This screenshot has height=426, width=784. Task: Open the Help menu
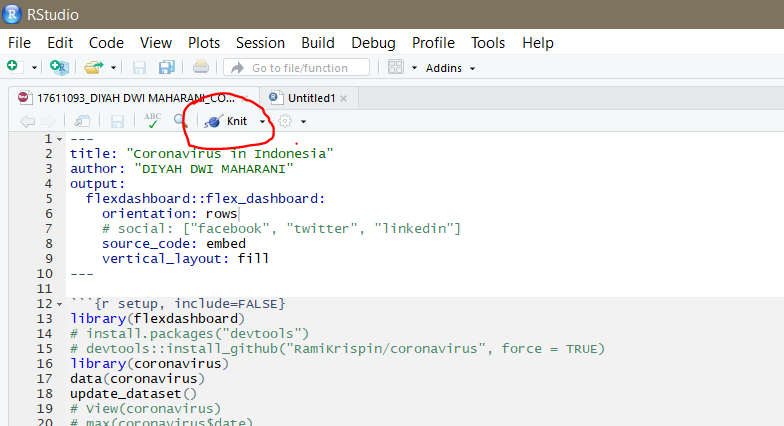(538, 43)
